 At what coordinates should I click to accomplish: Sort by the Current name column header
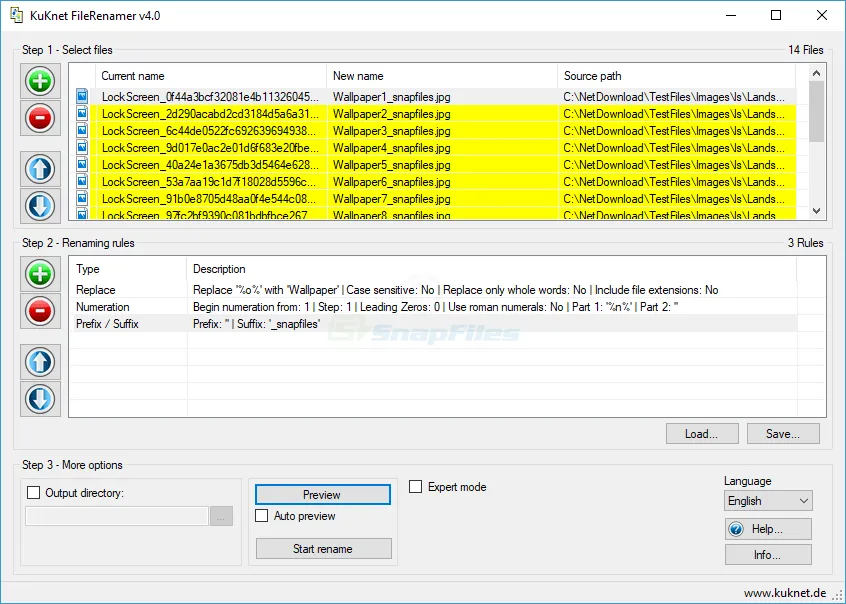pos(211,76)
